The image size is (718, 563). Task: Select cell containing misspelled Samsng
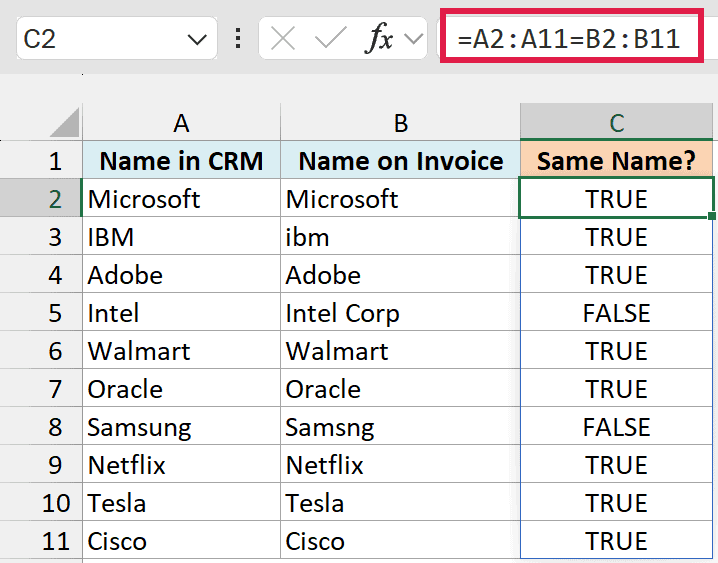pos(401,427)
